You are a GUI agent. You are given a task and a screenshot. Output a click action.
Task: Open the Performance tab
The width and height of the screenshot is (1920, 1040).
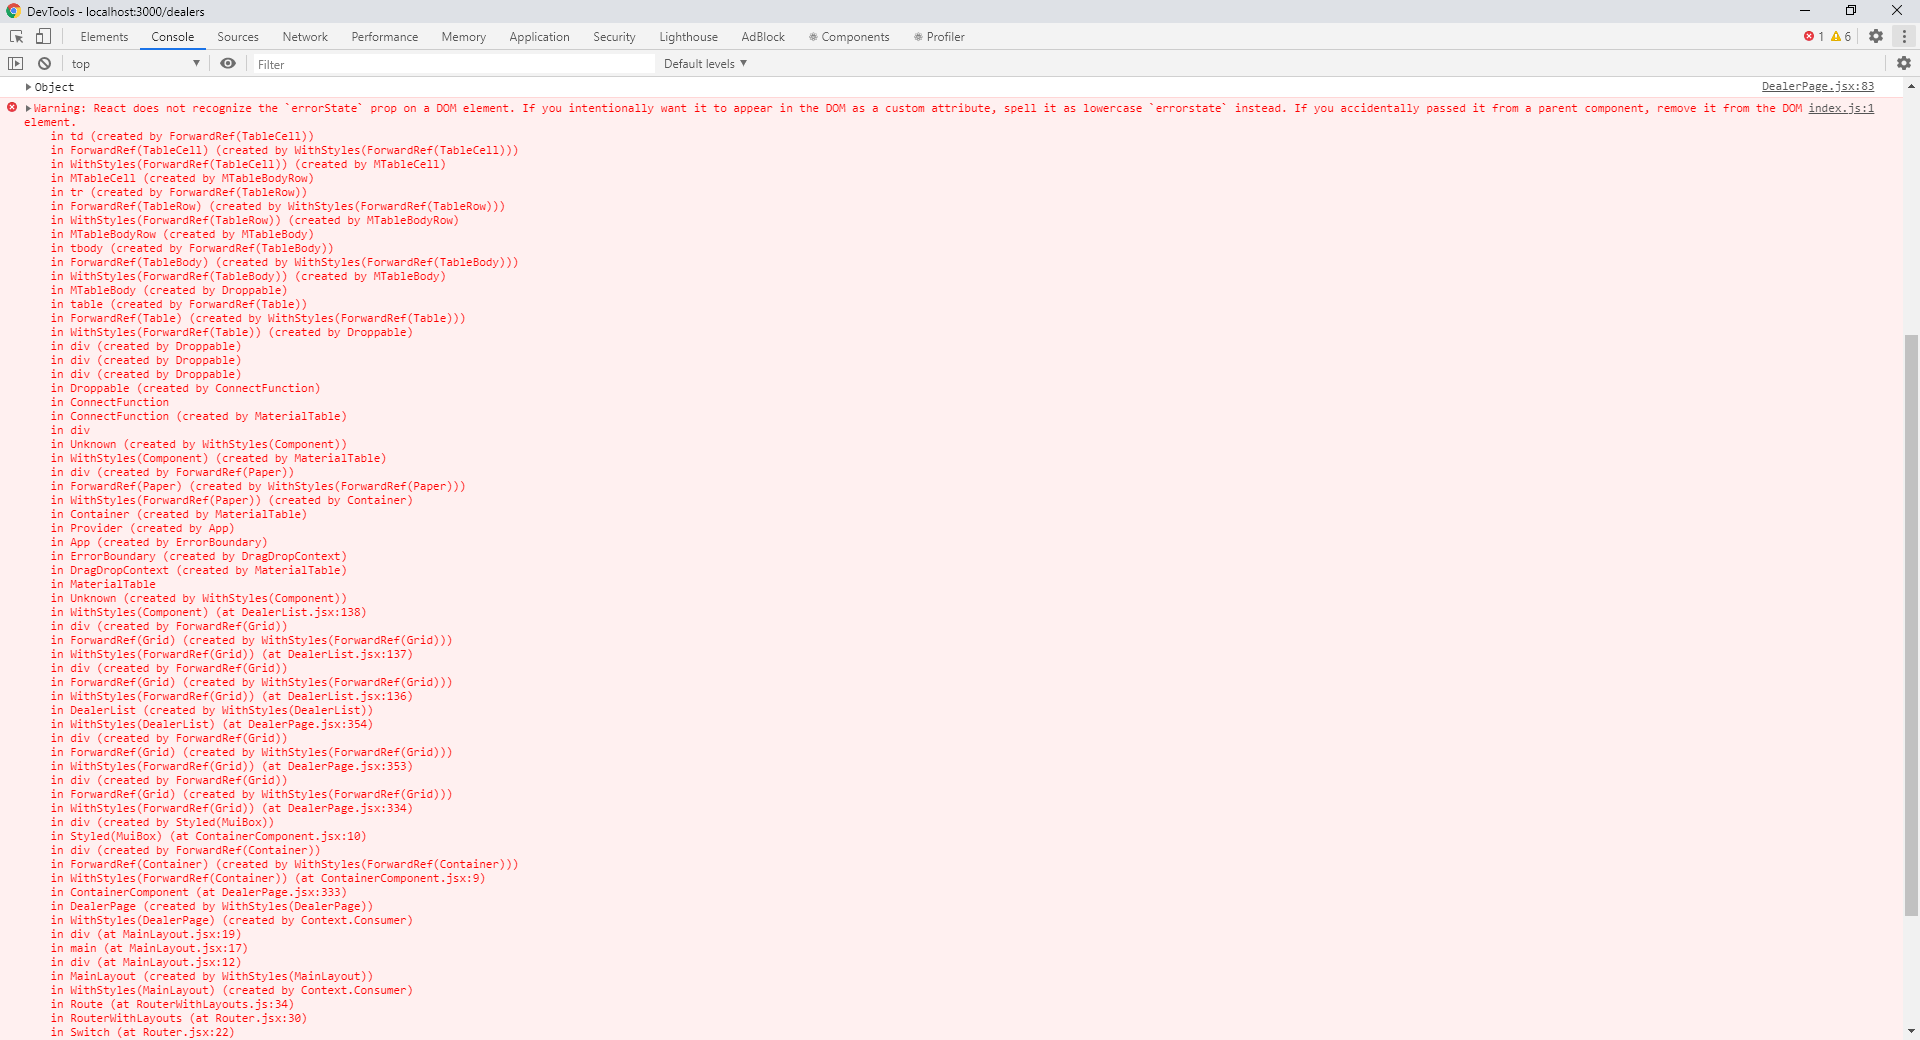tap(385, 37)
